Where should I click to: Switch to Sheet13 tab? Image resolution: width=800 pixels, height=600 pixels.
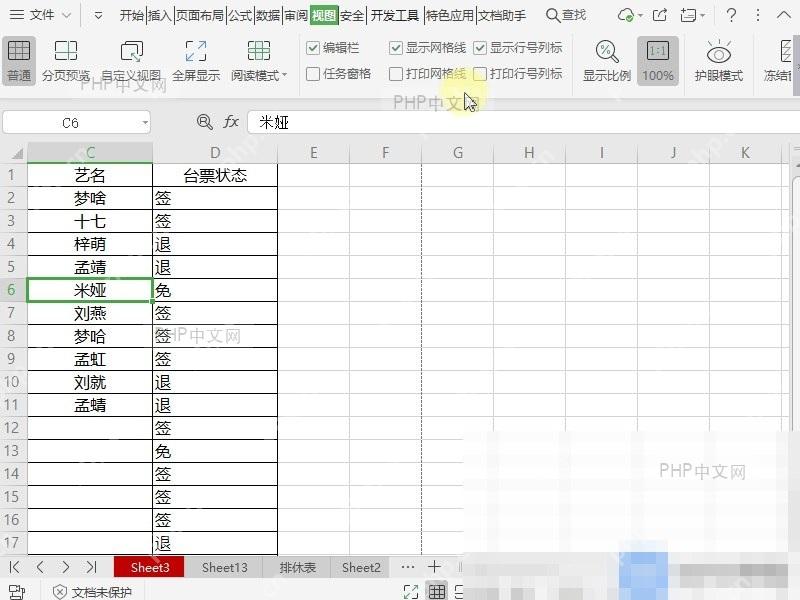[x=224, y=567]
